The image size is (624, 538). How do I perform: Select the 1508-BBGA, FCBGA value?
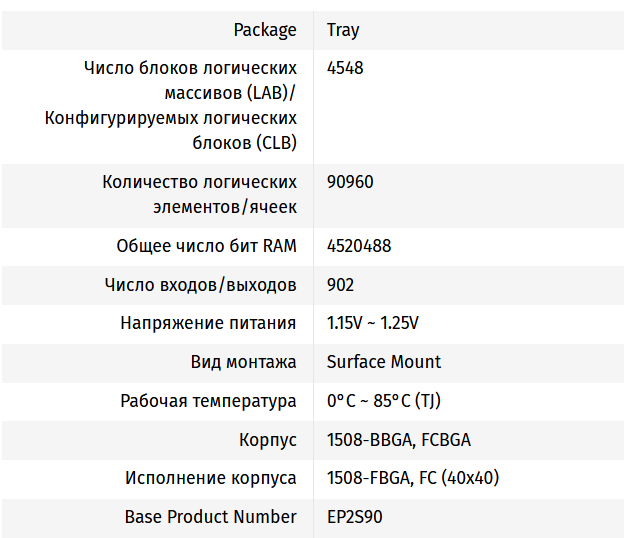click(398, 440)
